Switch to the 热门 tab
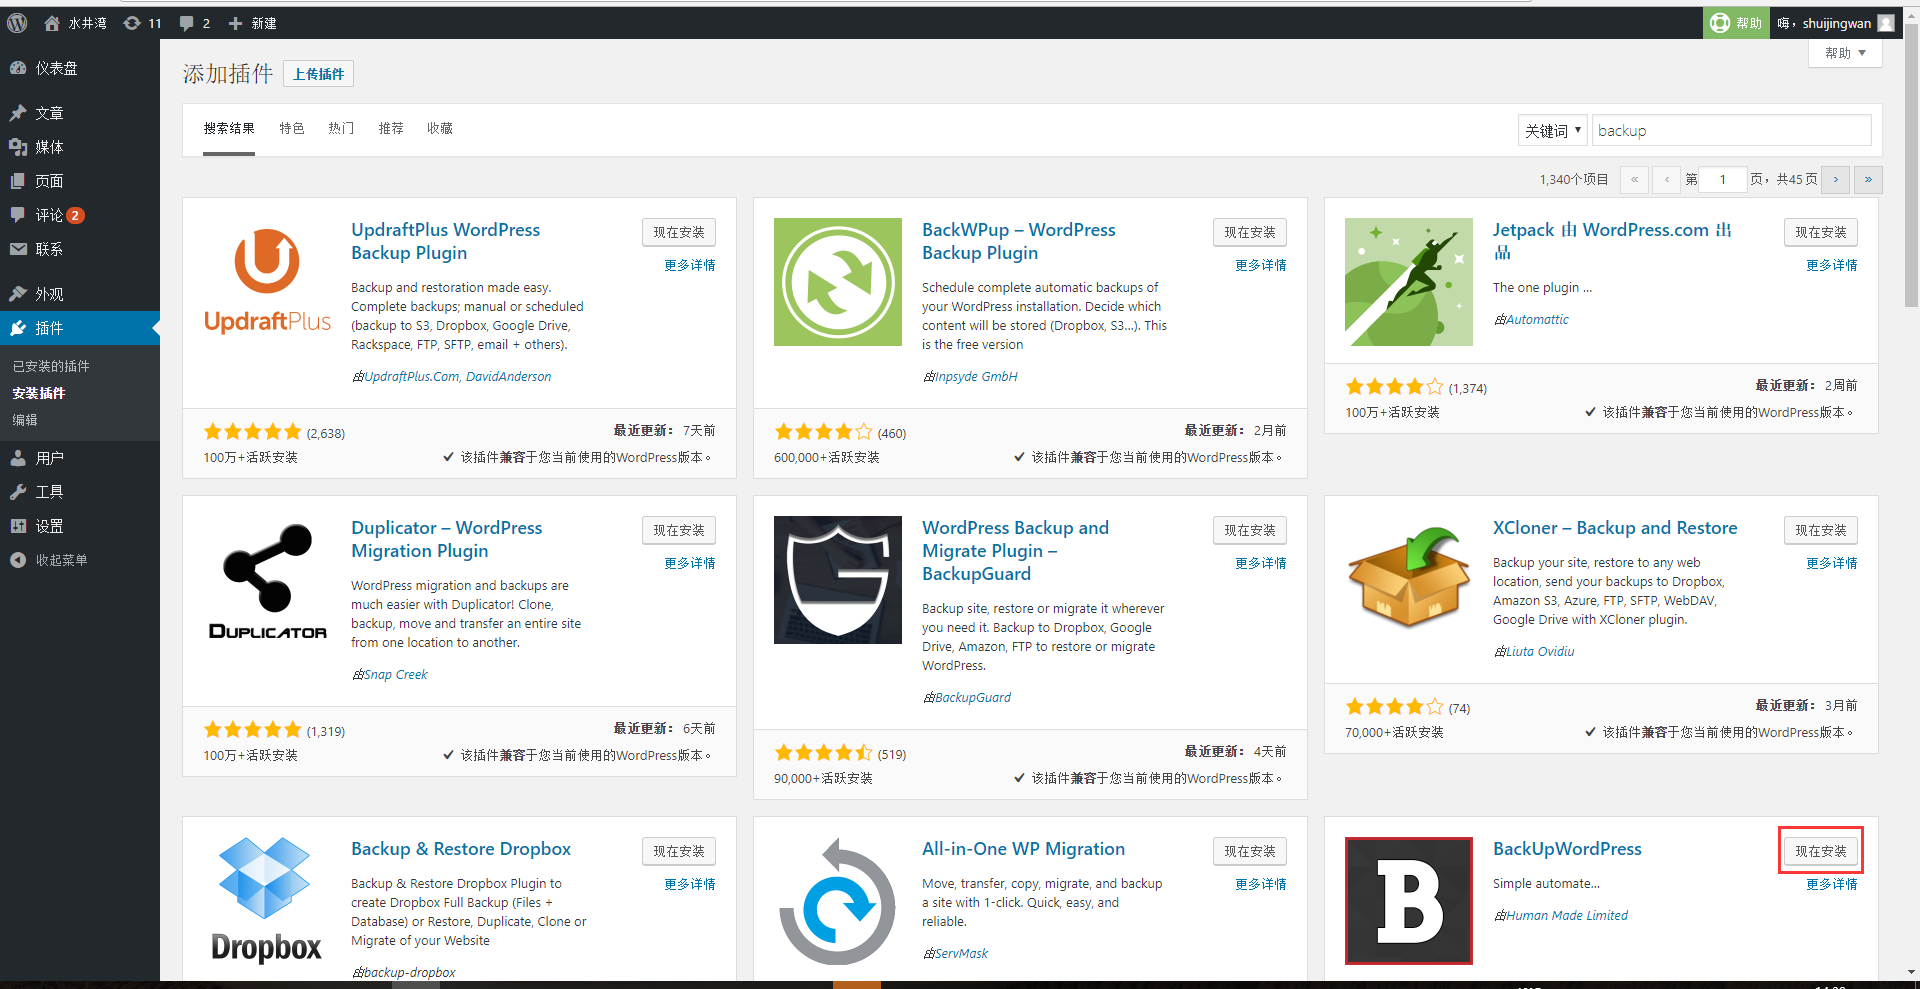The image size is (1920, 989). pos(341,128)
